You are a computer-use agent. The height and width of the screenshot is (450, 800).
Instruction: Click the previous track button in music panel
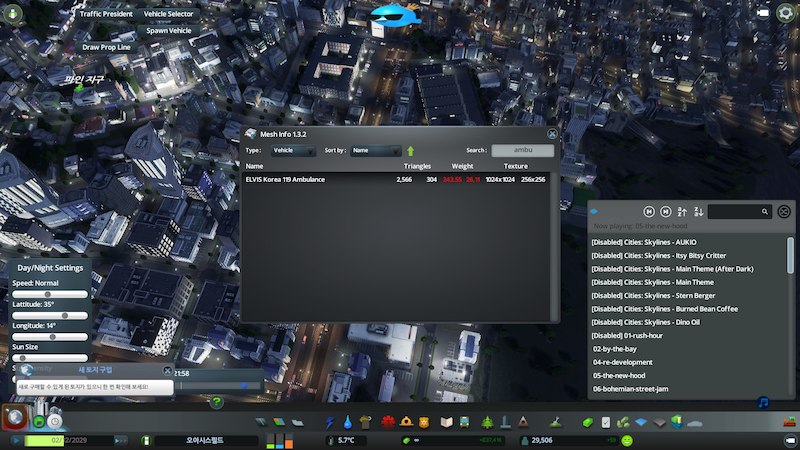pos(649,211)
